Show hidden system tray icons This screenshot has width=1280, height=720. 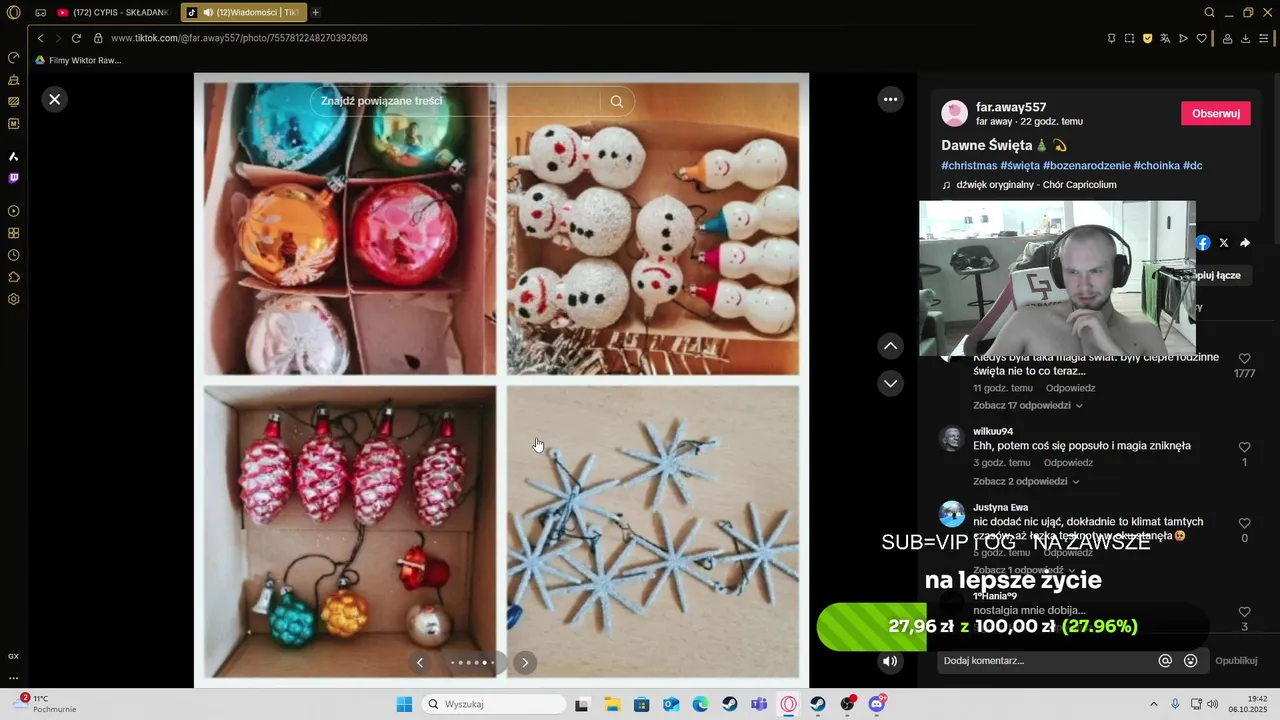[x=1154, y=704]
